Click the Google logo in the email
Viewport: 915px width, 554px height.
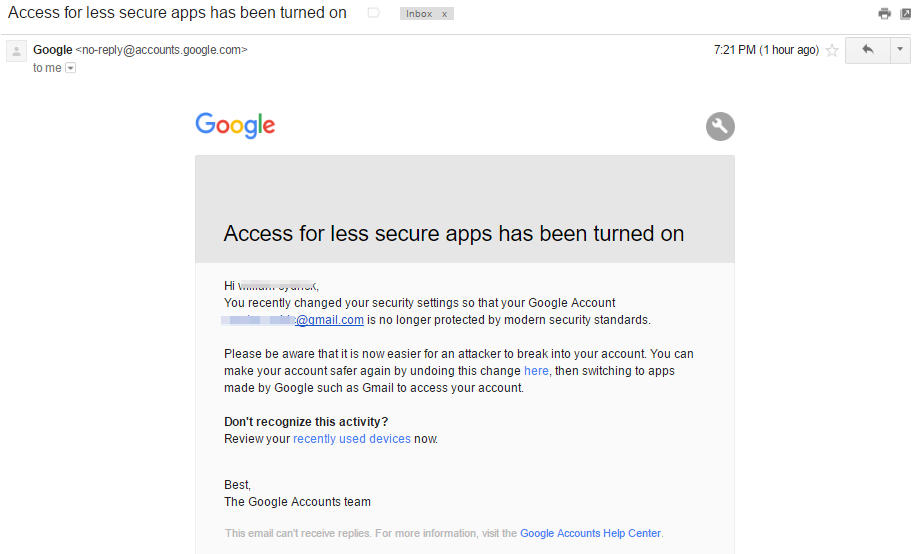click(x=235, y=126)
